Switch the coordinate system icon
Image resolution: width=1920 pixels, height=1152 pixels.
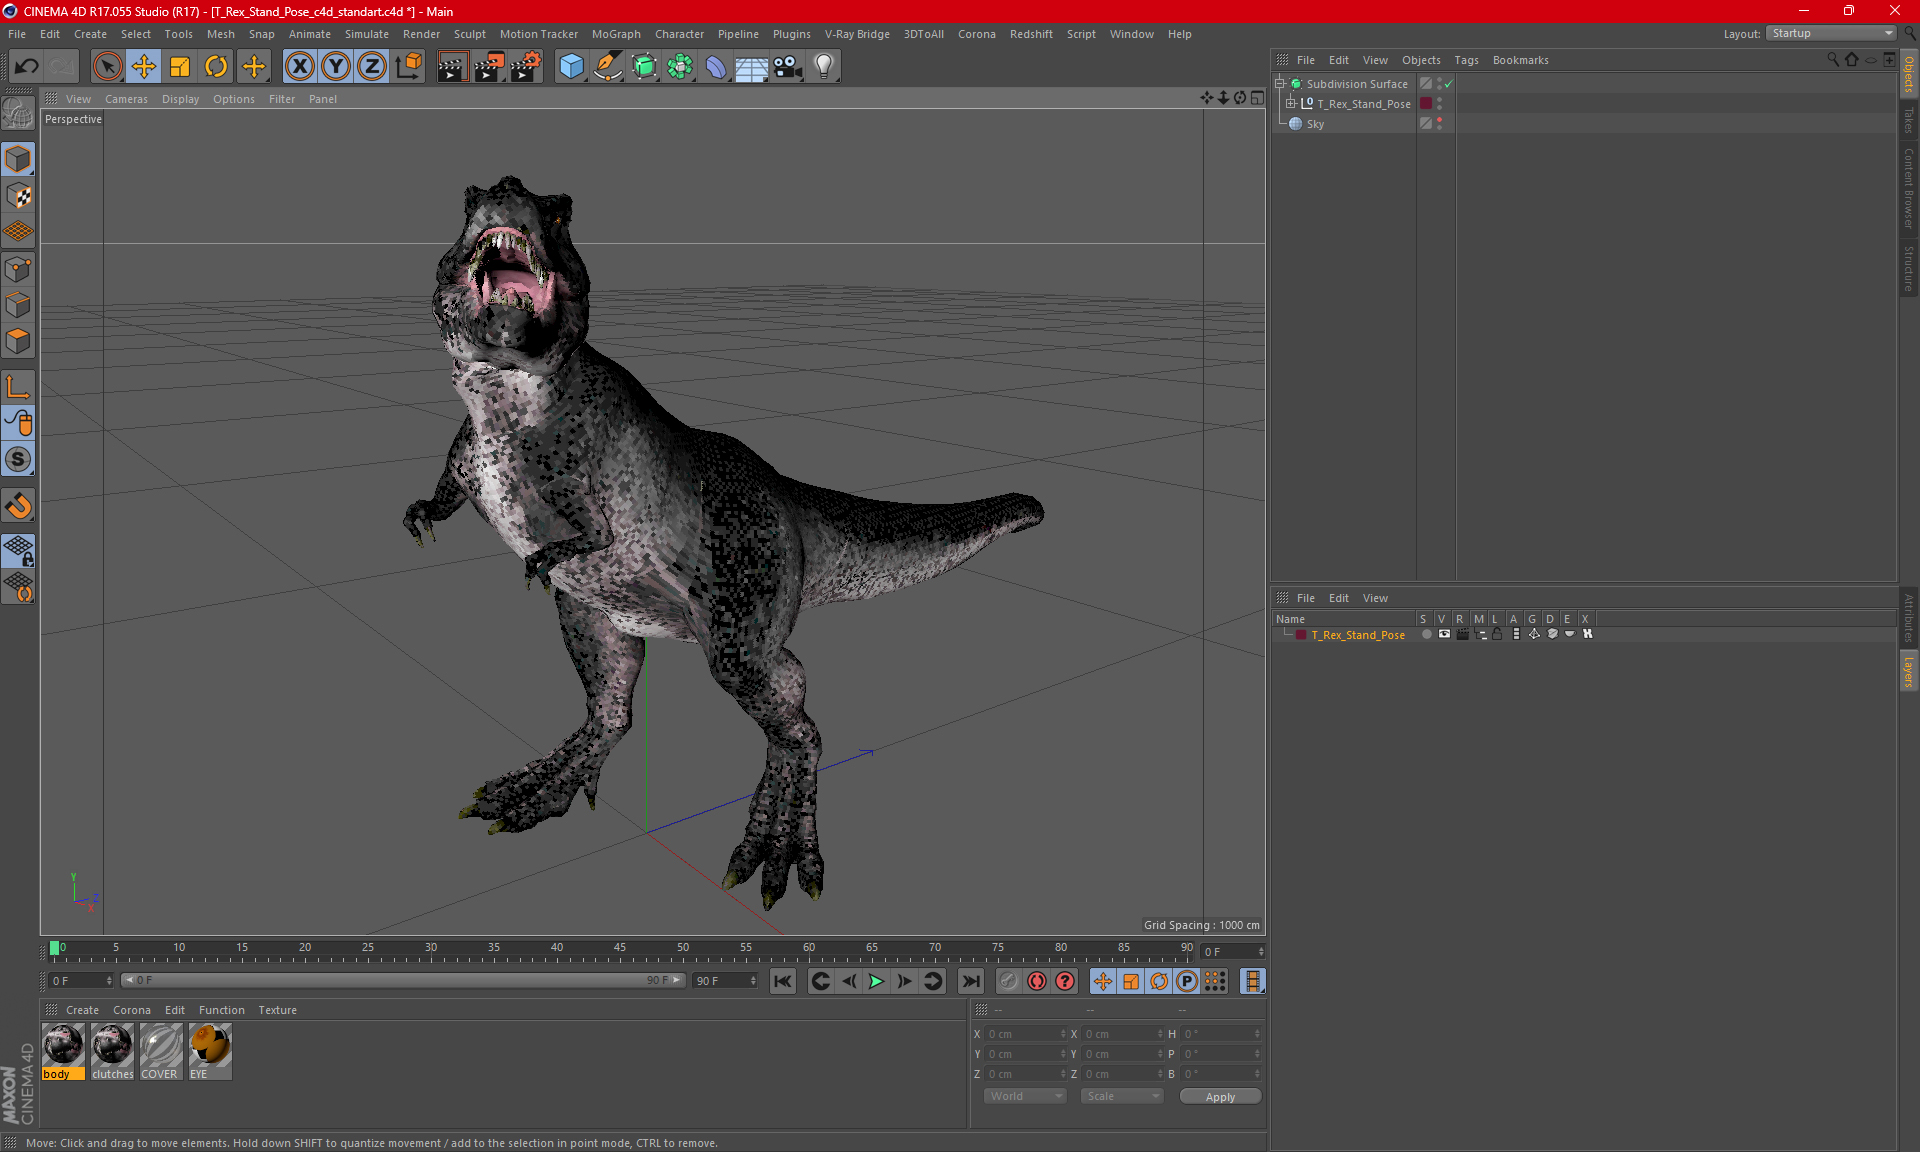point(409,66)
